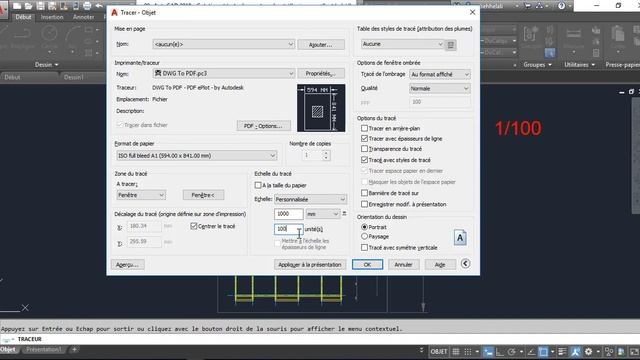Click the Plot printer icon in quick access toolbar
Image resolution: width=640 pixels, height=360 pixels.
[87, 6]
